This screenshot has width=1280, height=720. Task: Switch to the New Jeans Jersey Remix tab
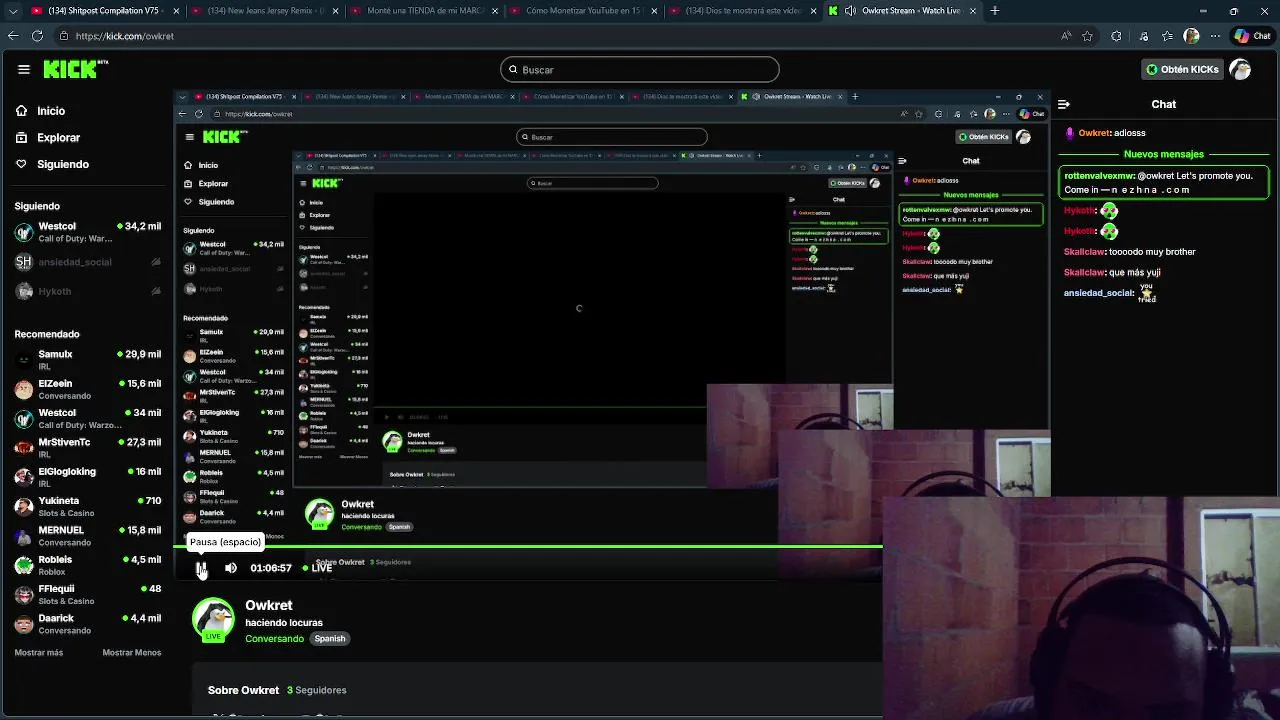tap(266, 11)
